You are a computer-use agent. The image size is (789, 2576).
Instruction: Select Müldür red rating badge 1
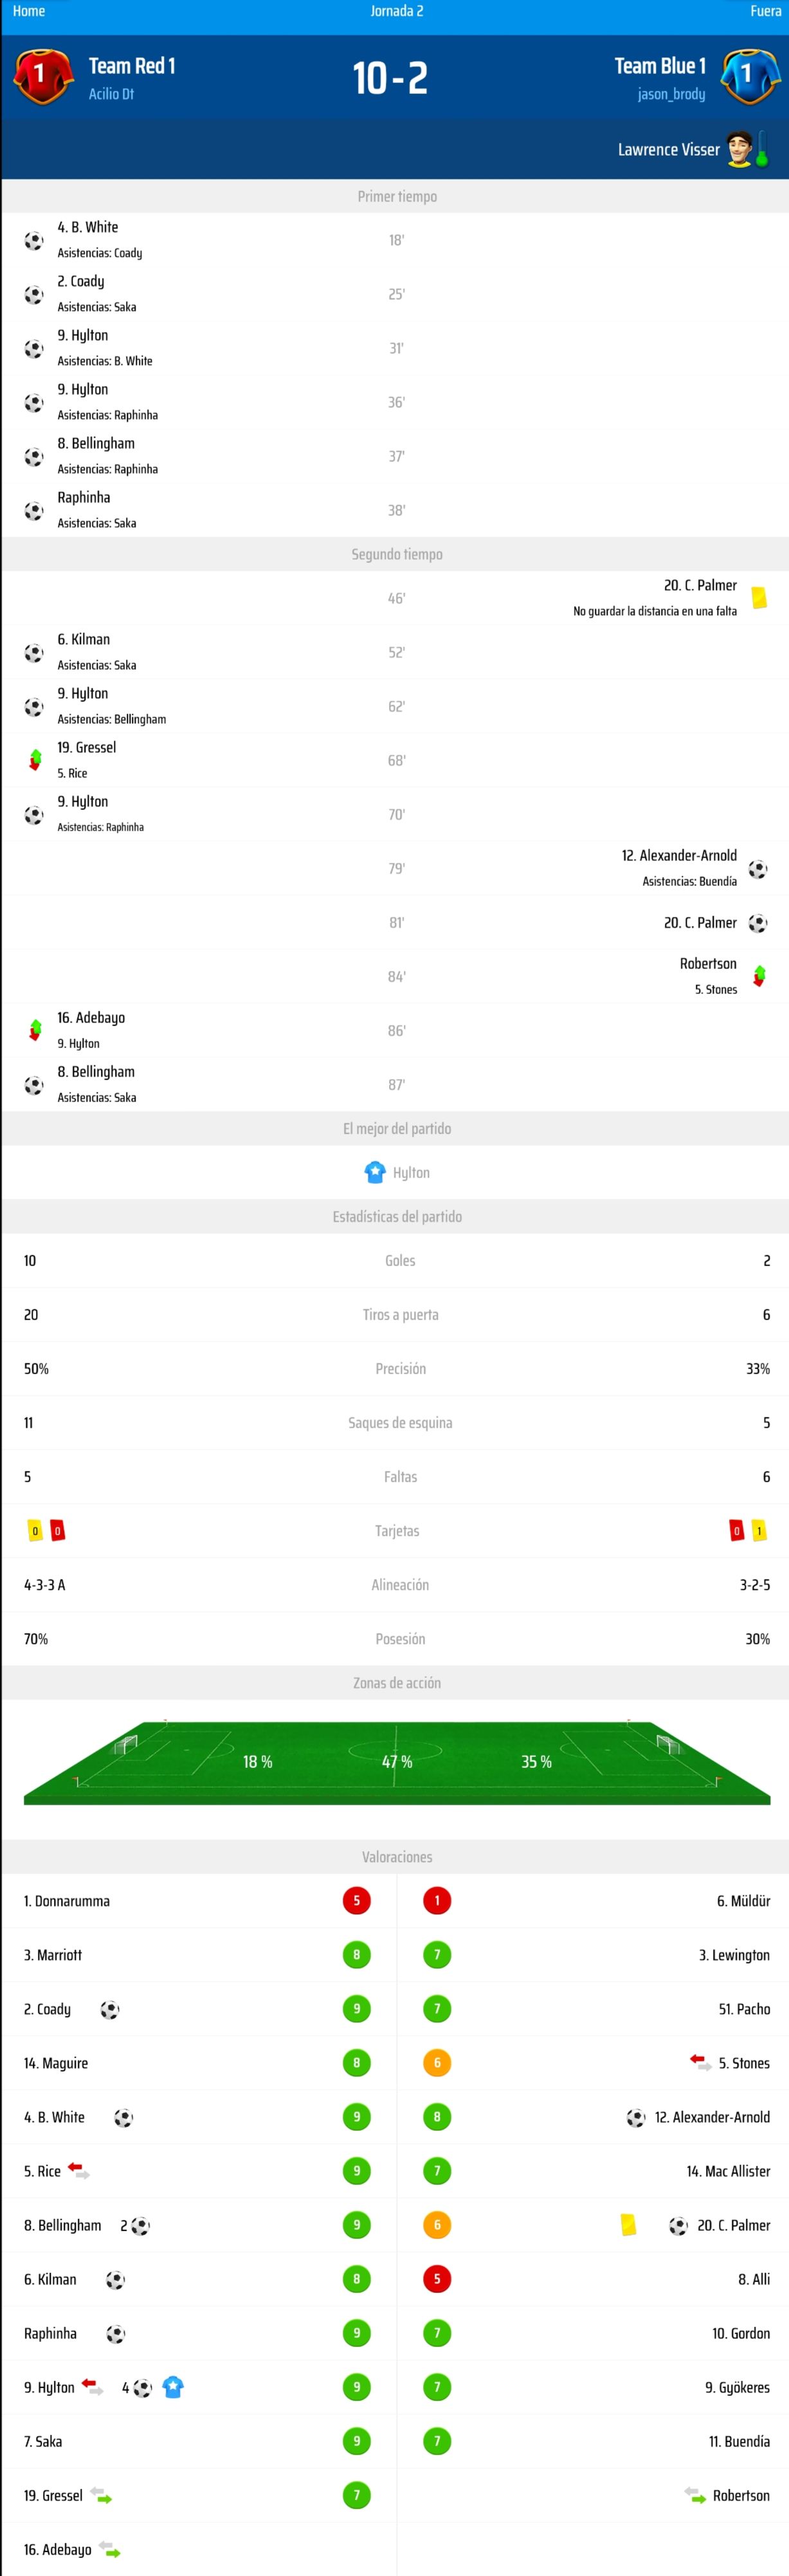pos(437,1900)
